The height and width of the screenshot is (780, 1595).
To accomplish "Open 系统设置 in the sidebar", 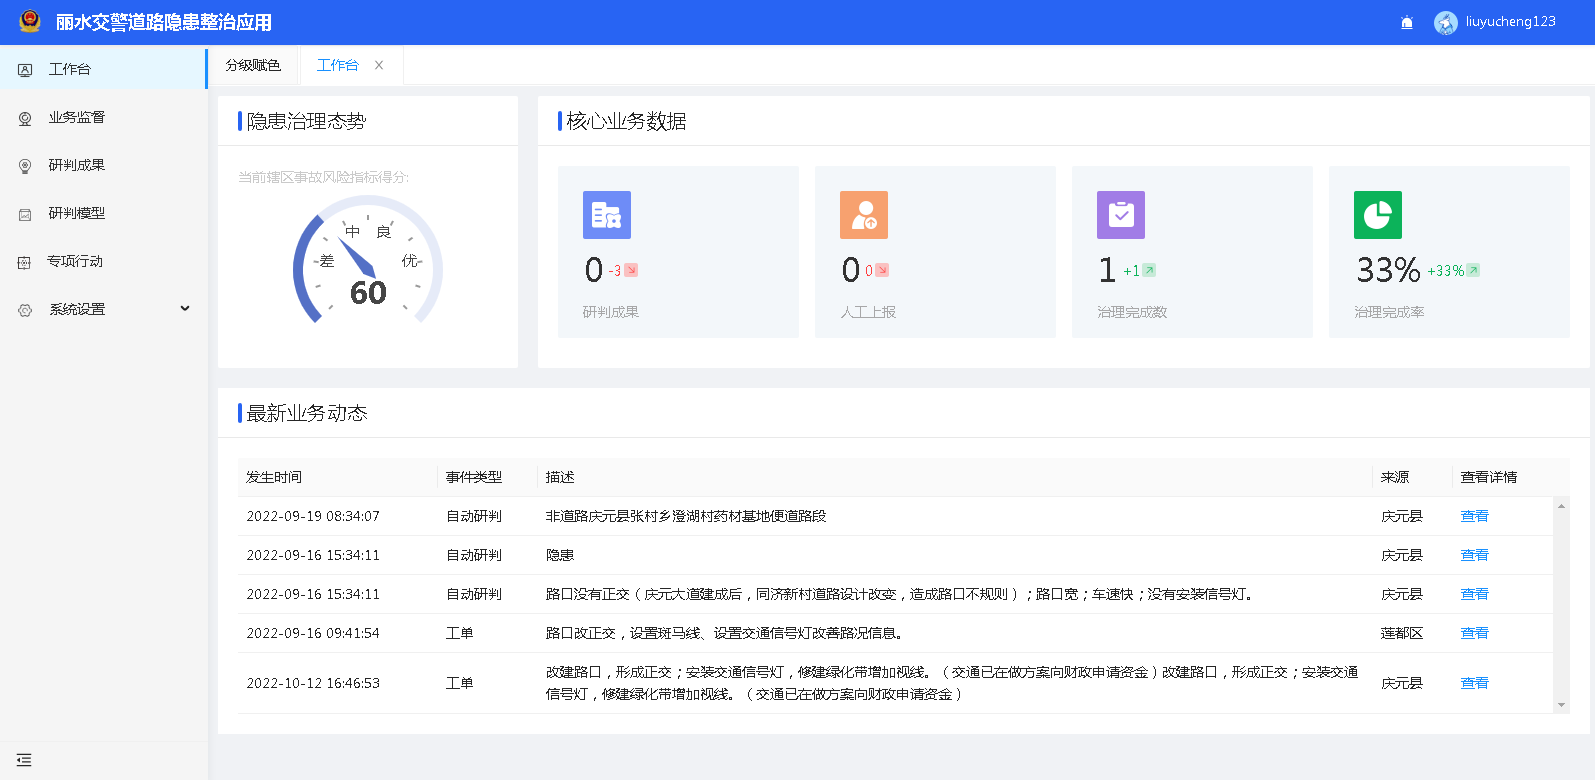I will pyautogui.click(x=104, y=309).
